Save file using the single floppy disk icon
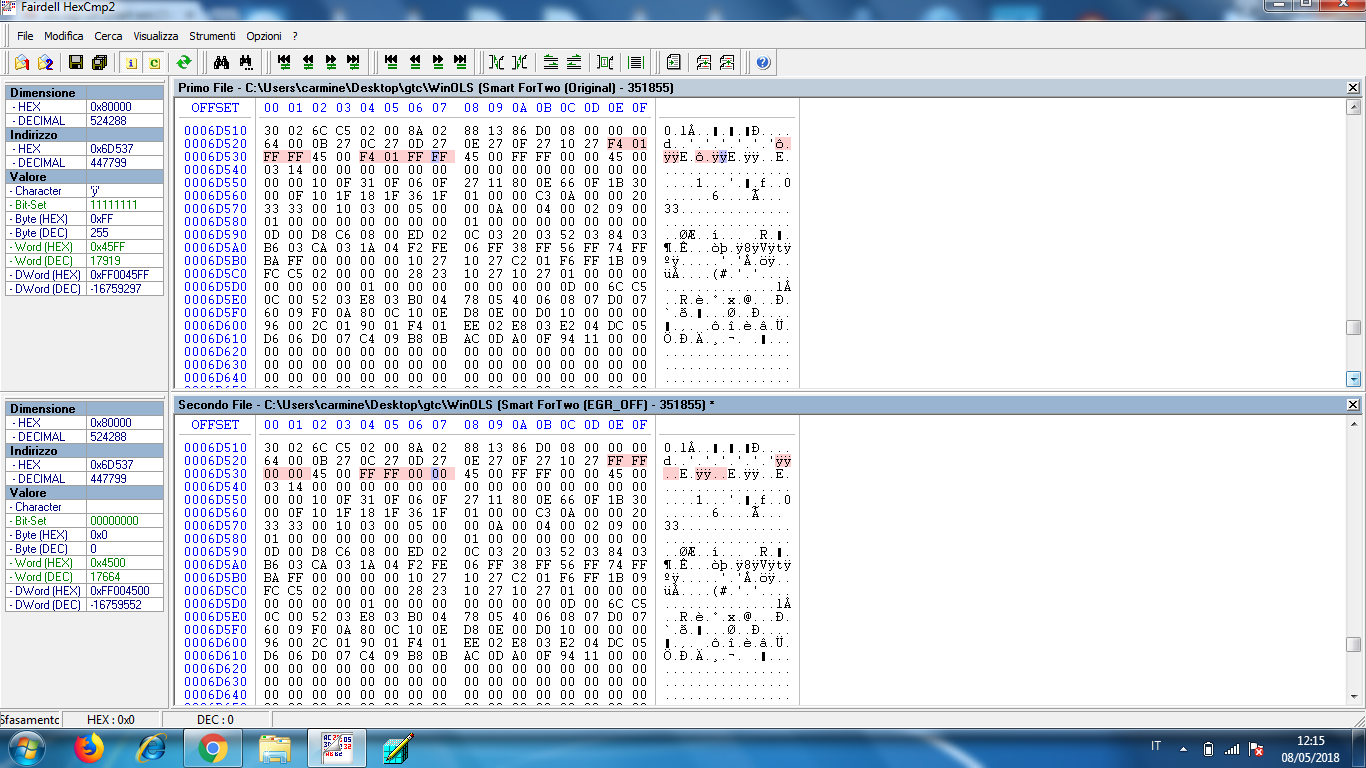The height and width of the screenshot is (768, 1366). click(76, 62)
